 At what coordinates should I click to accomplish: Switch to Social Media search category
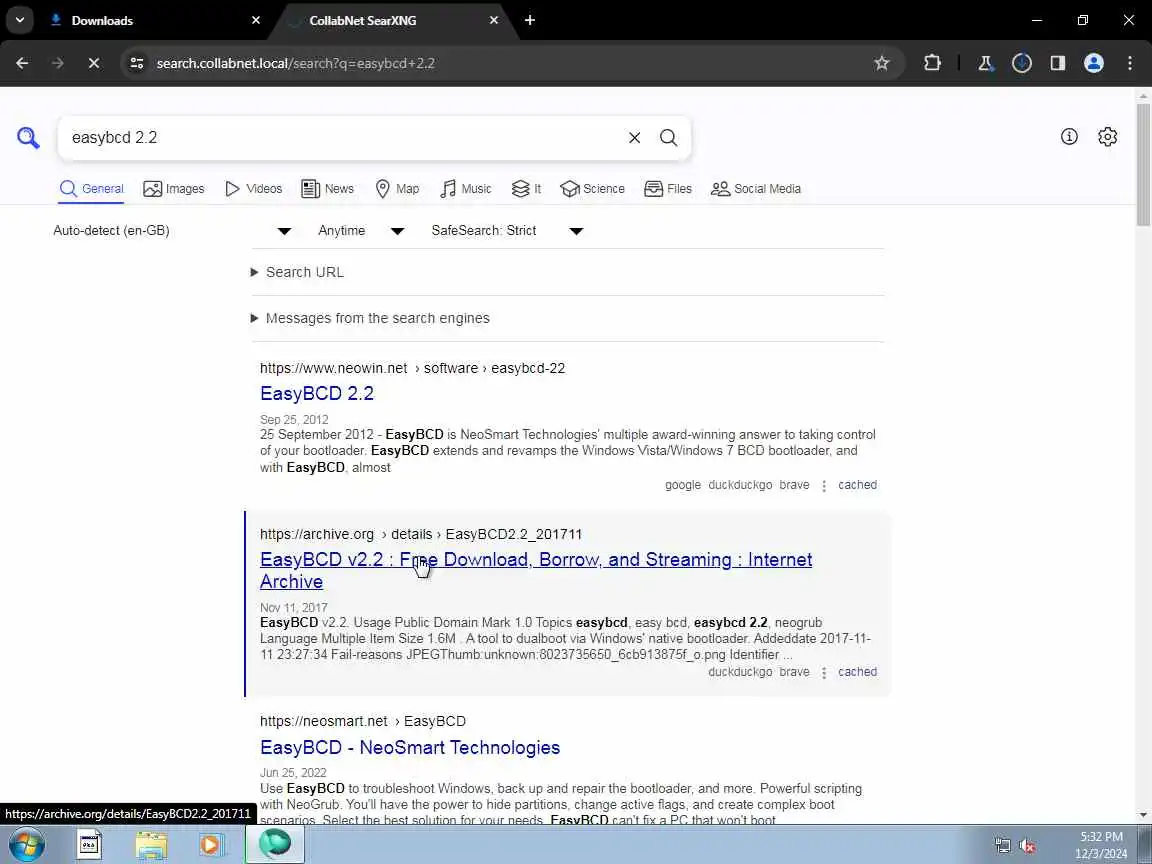point(755,189)
